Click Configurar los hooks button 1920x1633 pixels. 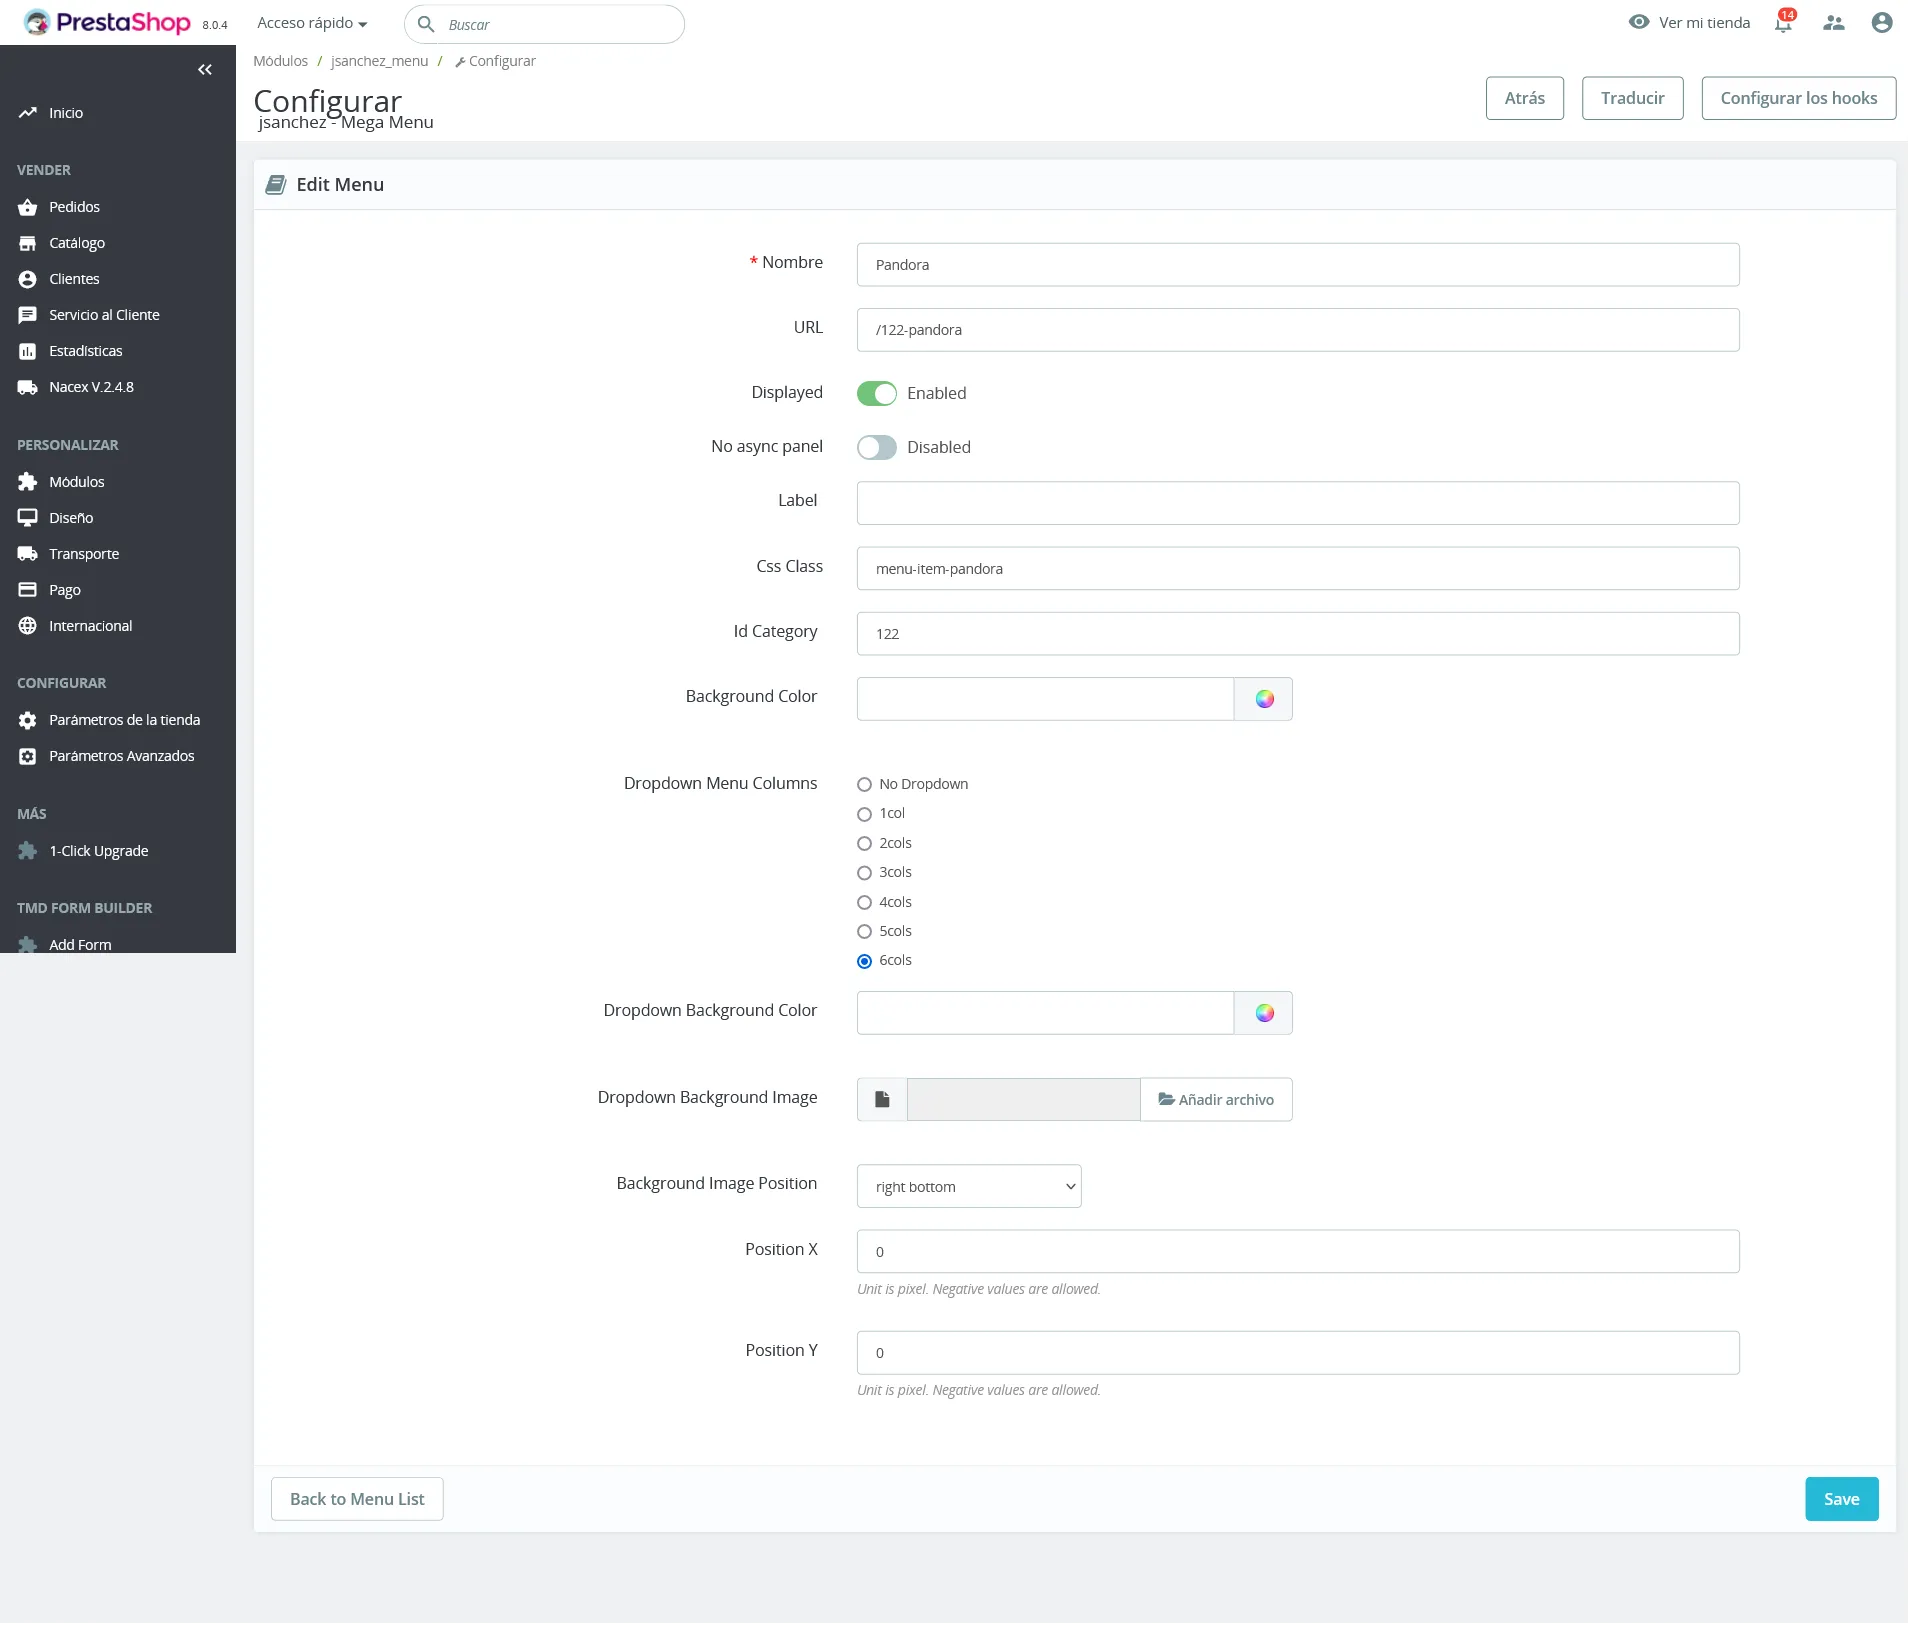pos(1798,98)
